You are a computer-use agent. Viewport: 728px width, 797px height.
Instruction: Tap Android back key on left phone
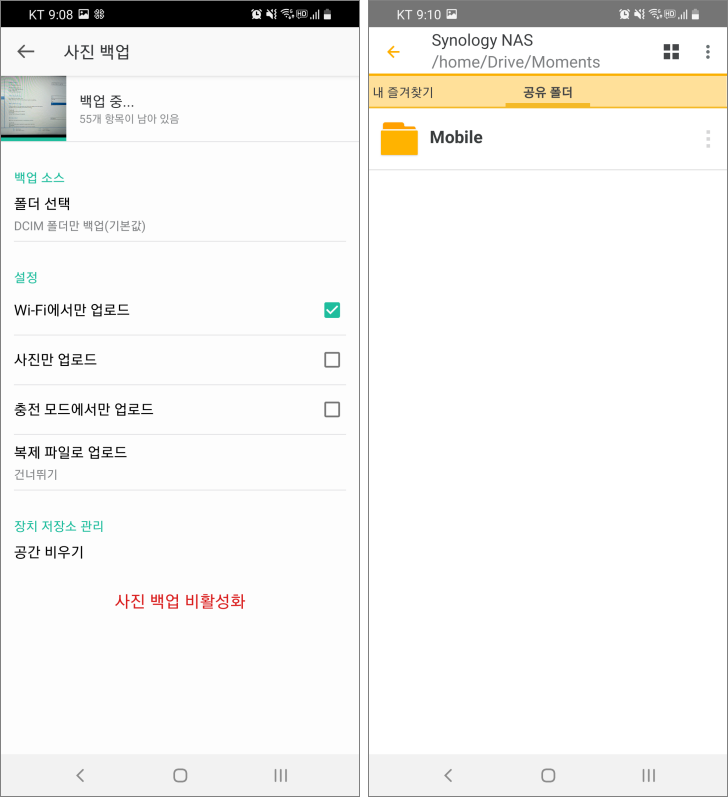coord(80,775)
